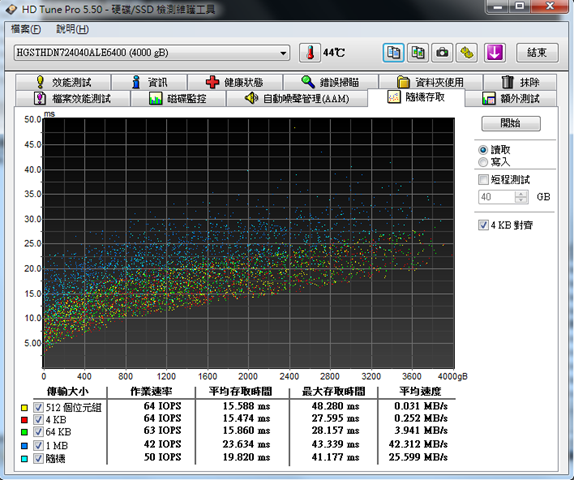Click the thermometer temperature icon

point(310,53)
